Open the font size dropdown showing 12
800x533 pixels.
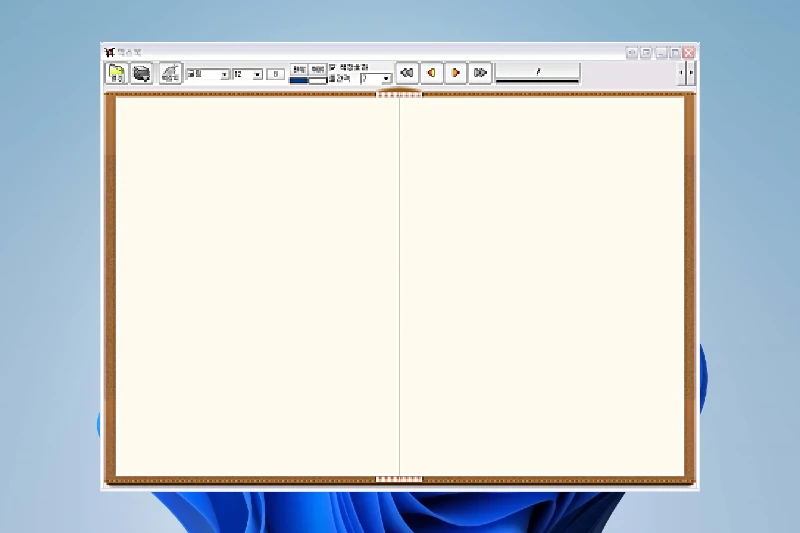tap(258, 74)
